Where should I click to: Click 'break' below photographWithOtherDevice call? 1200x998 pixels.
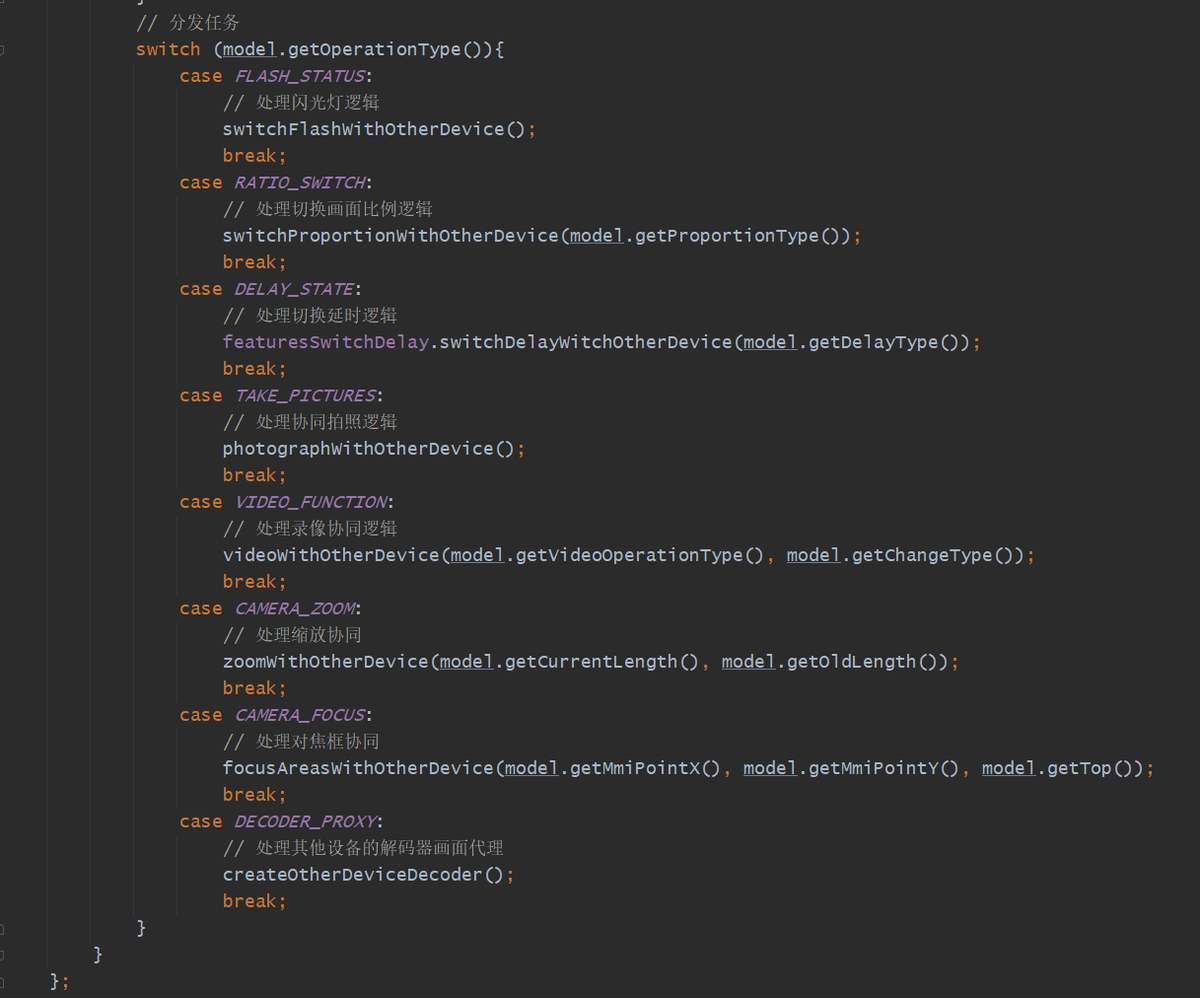(x=250, y=475)
